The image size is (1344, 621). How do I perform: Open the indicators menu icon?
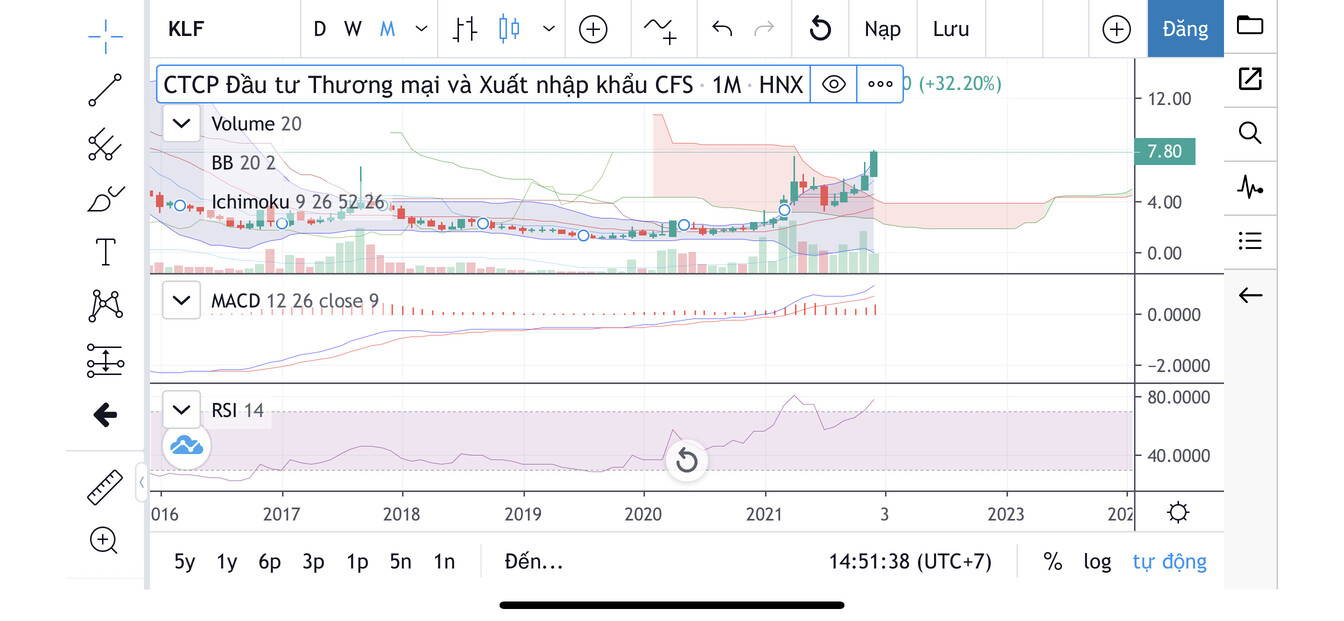pos(659,29)
